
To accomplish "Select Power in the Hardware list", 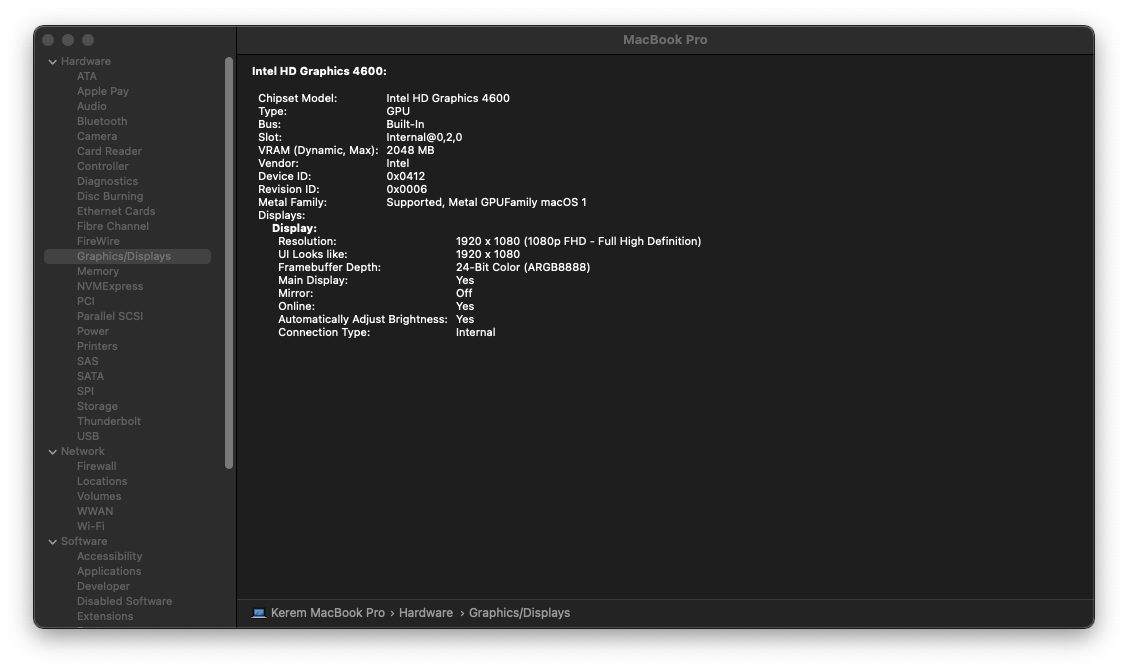I will [x=91, y=331].
